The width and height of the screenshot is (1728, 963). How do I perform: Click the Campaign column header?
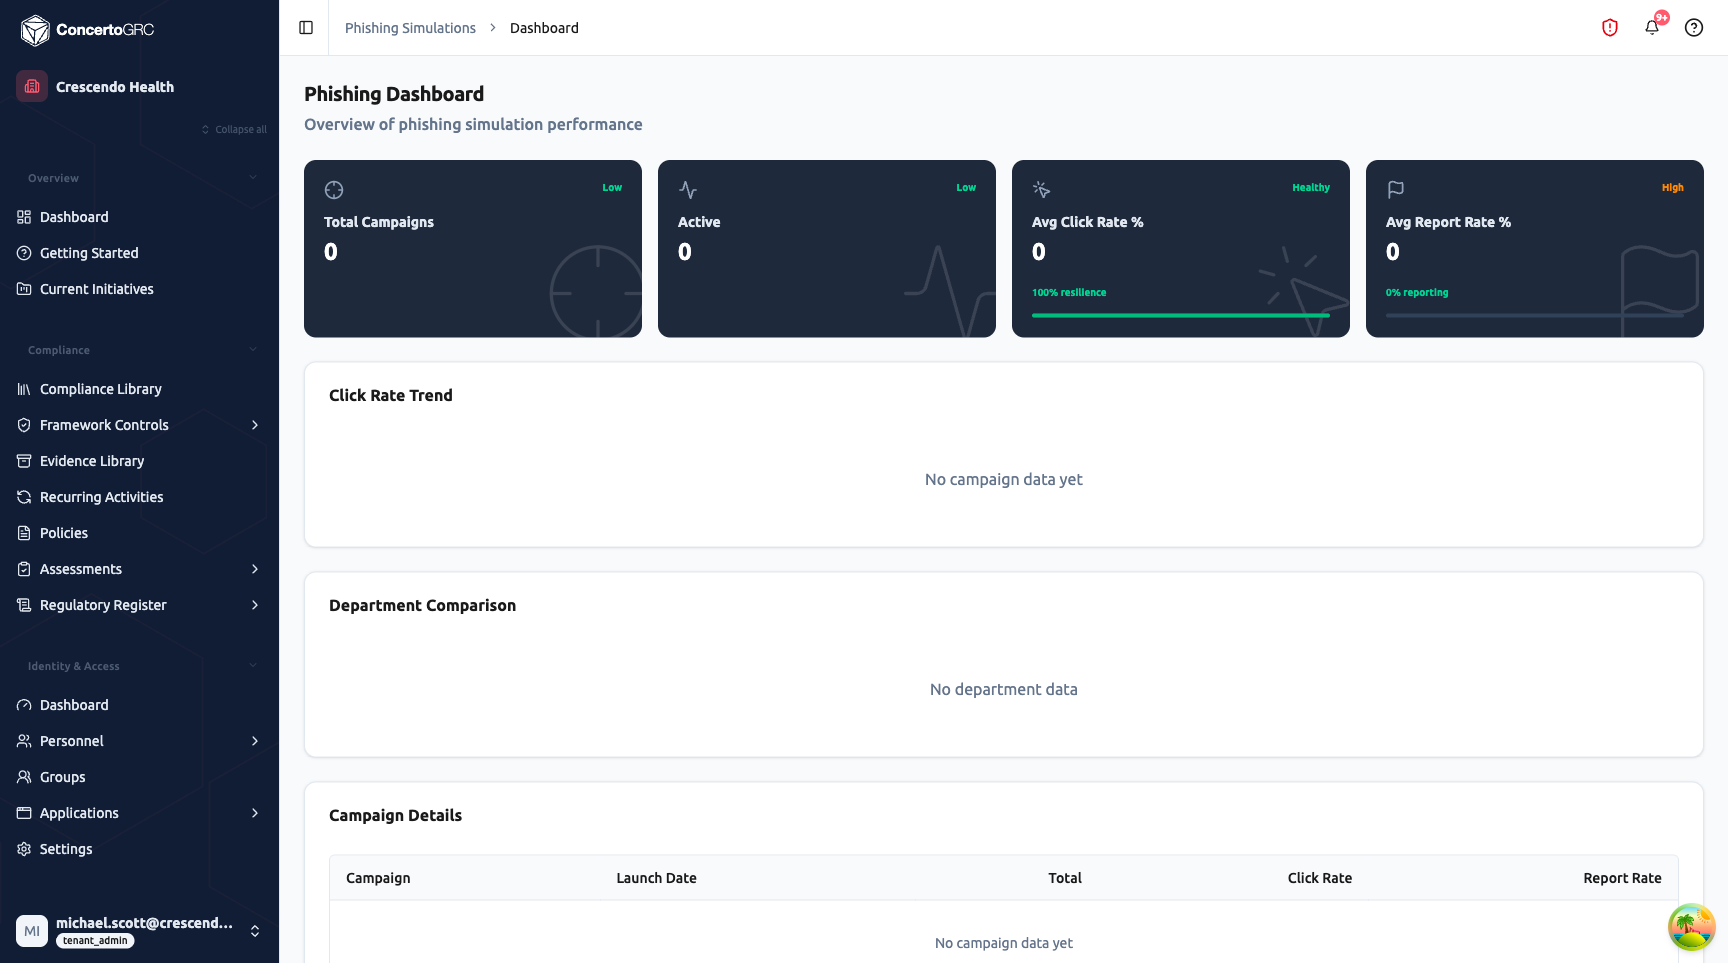point(378,878)
